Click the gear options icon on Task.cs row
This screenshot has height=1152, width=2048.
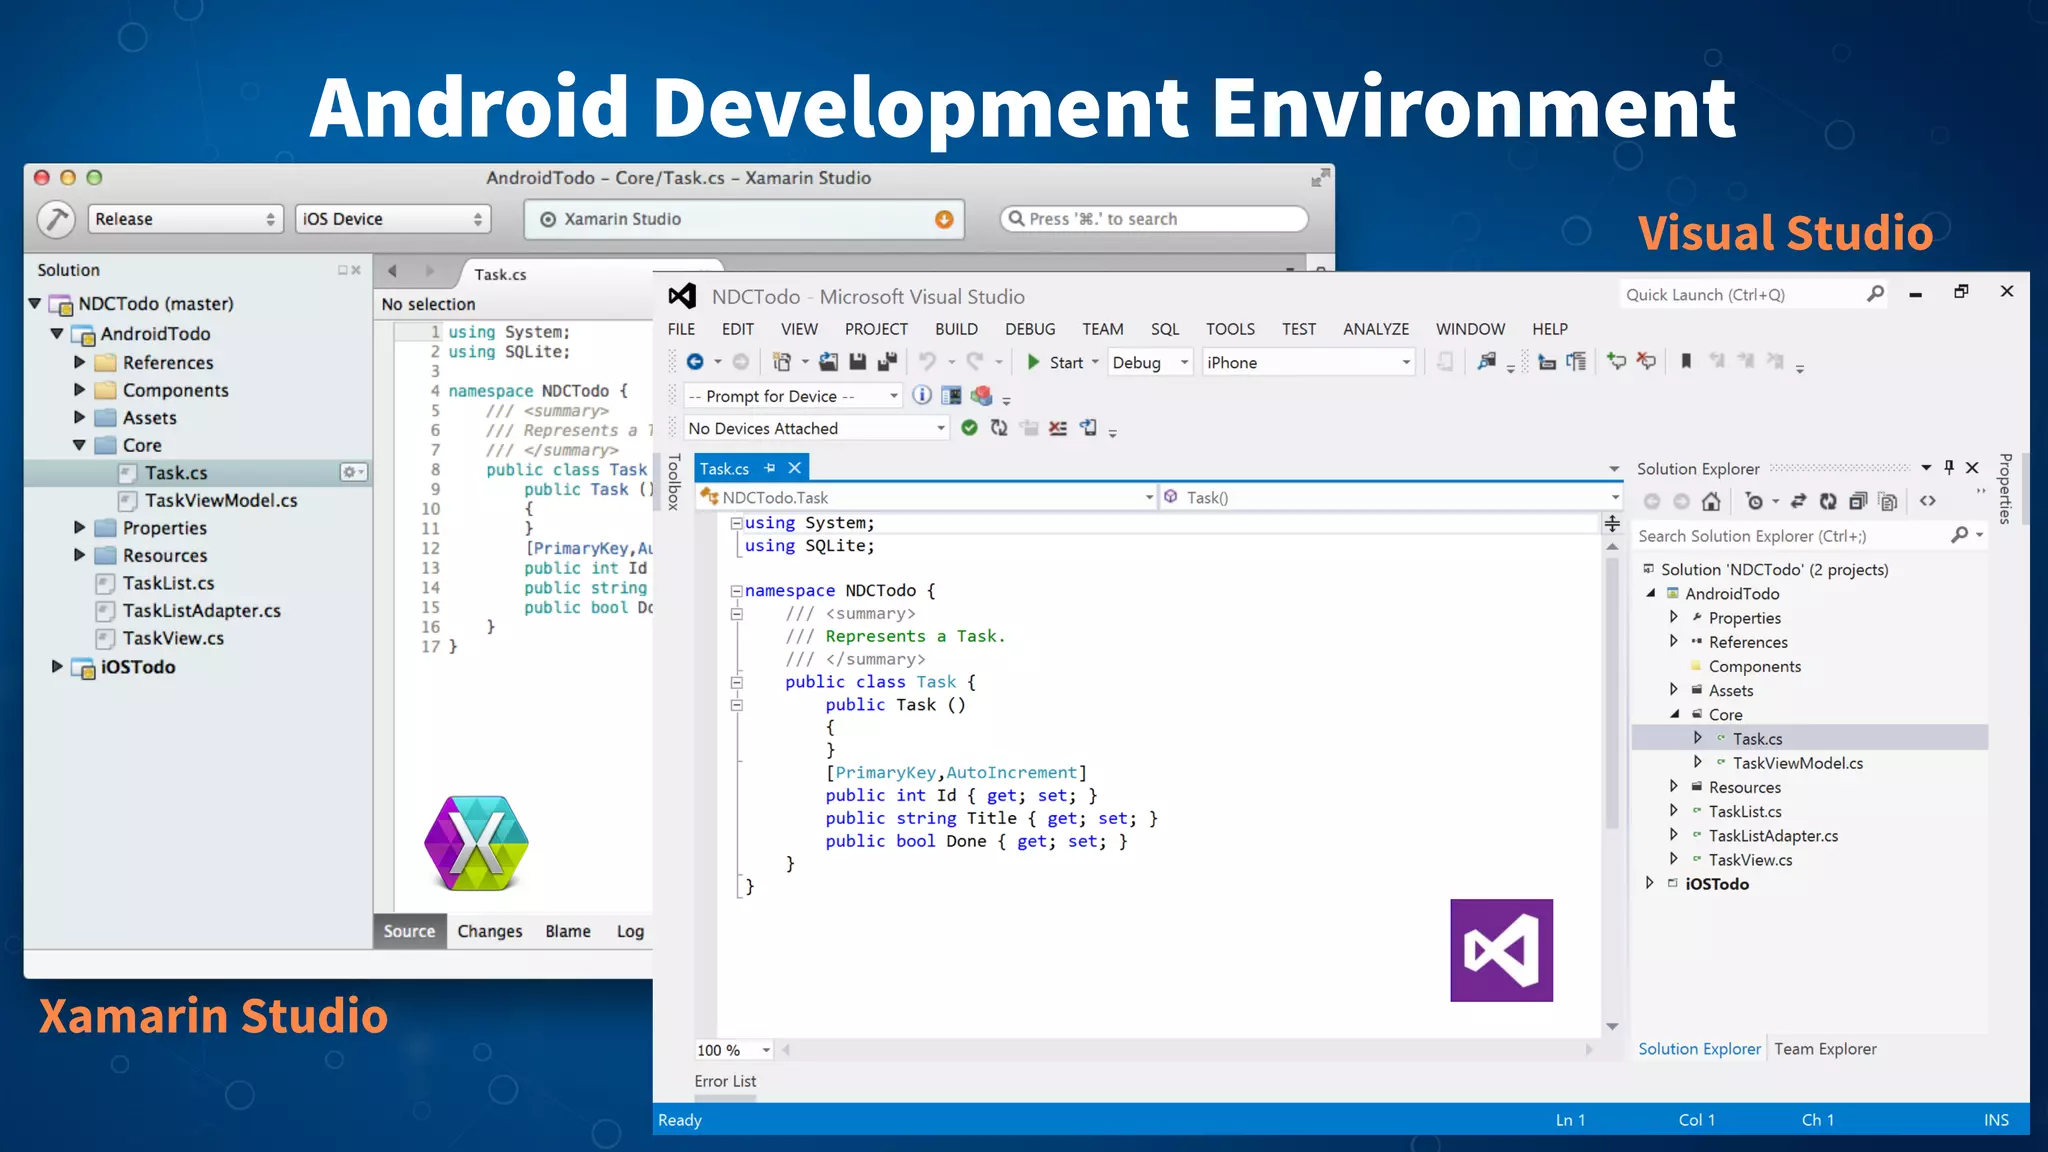pyautogui.click(x=354, y=472)
